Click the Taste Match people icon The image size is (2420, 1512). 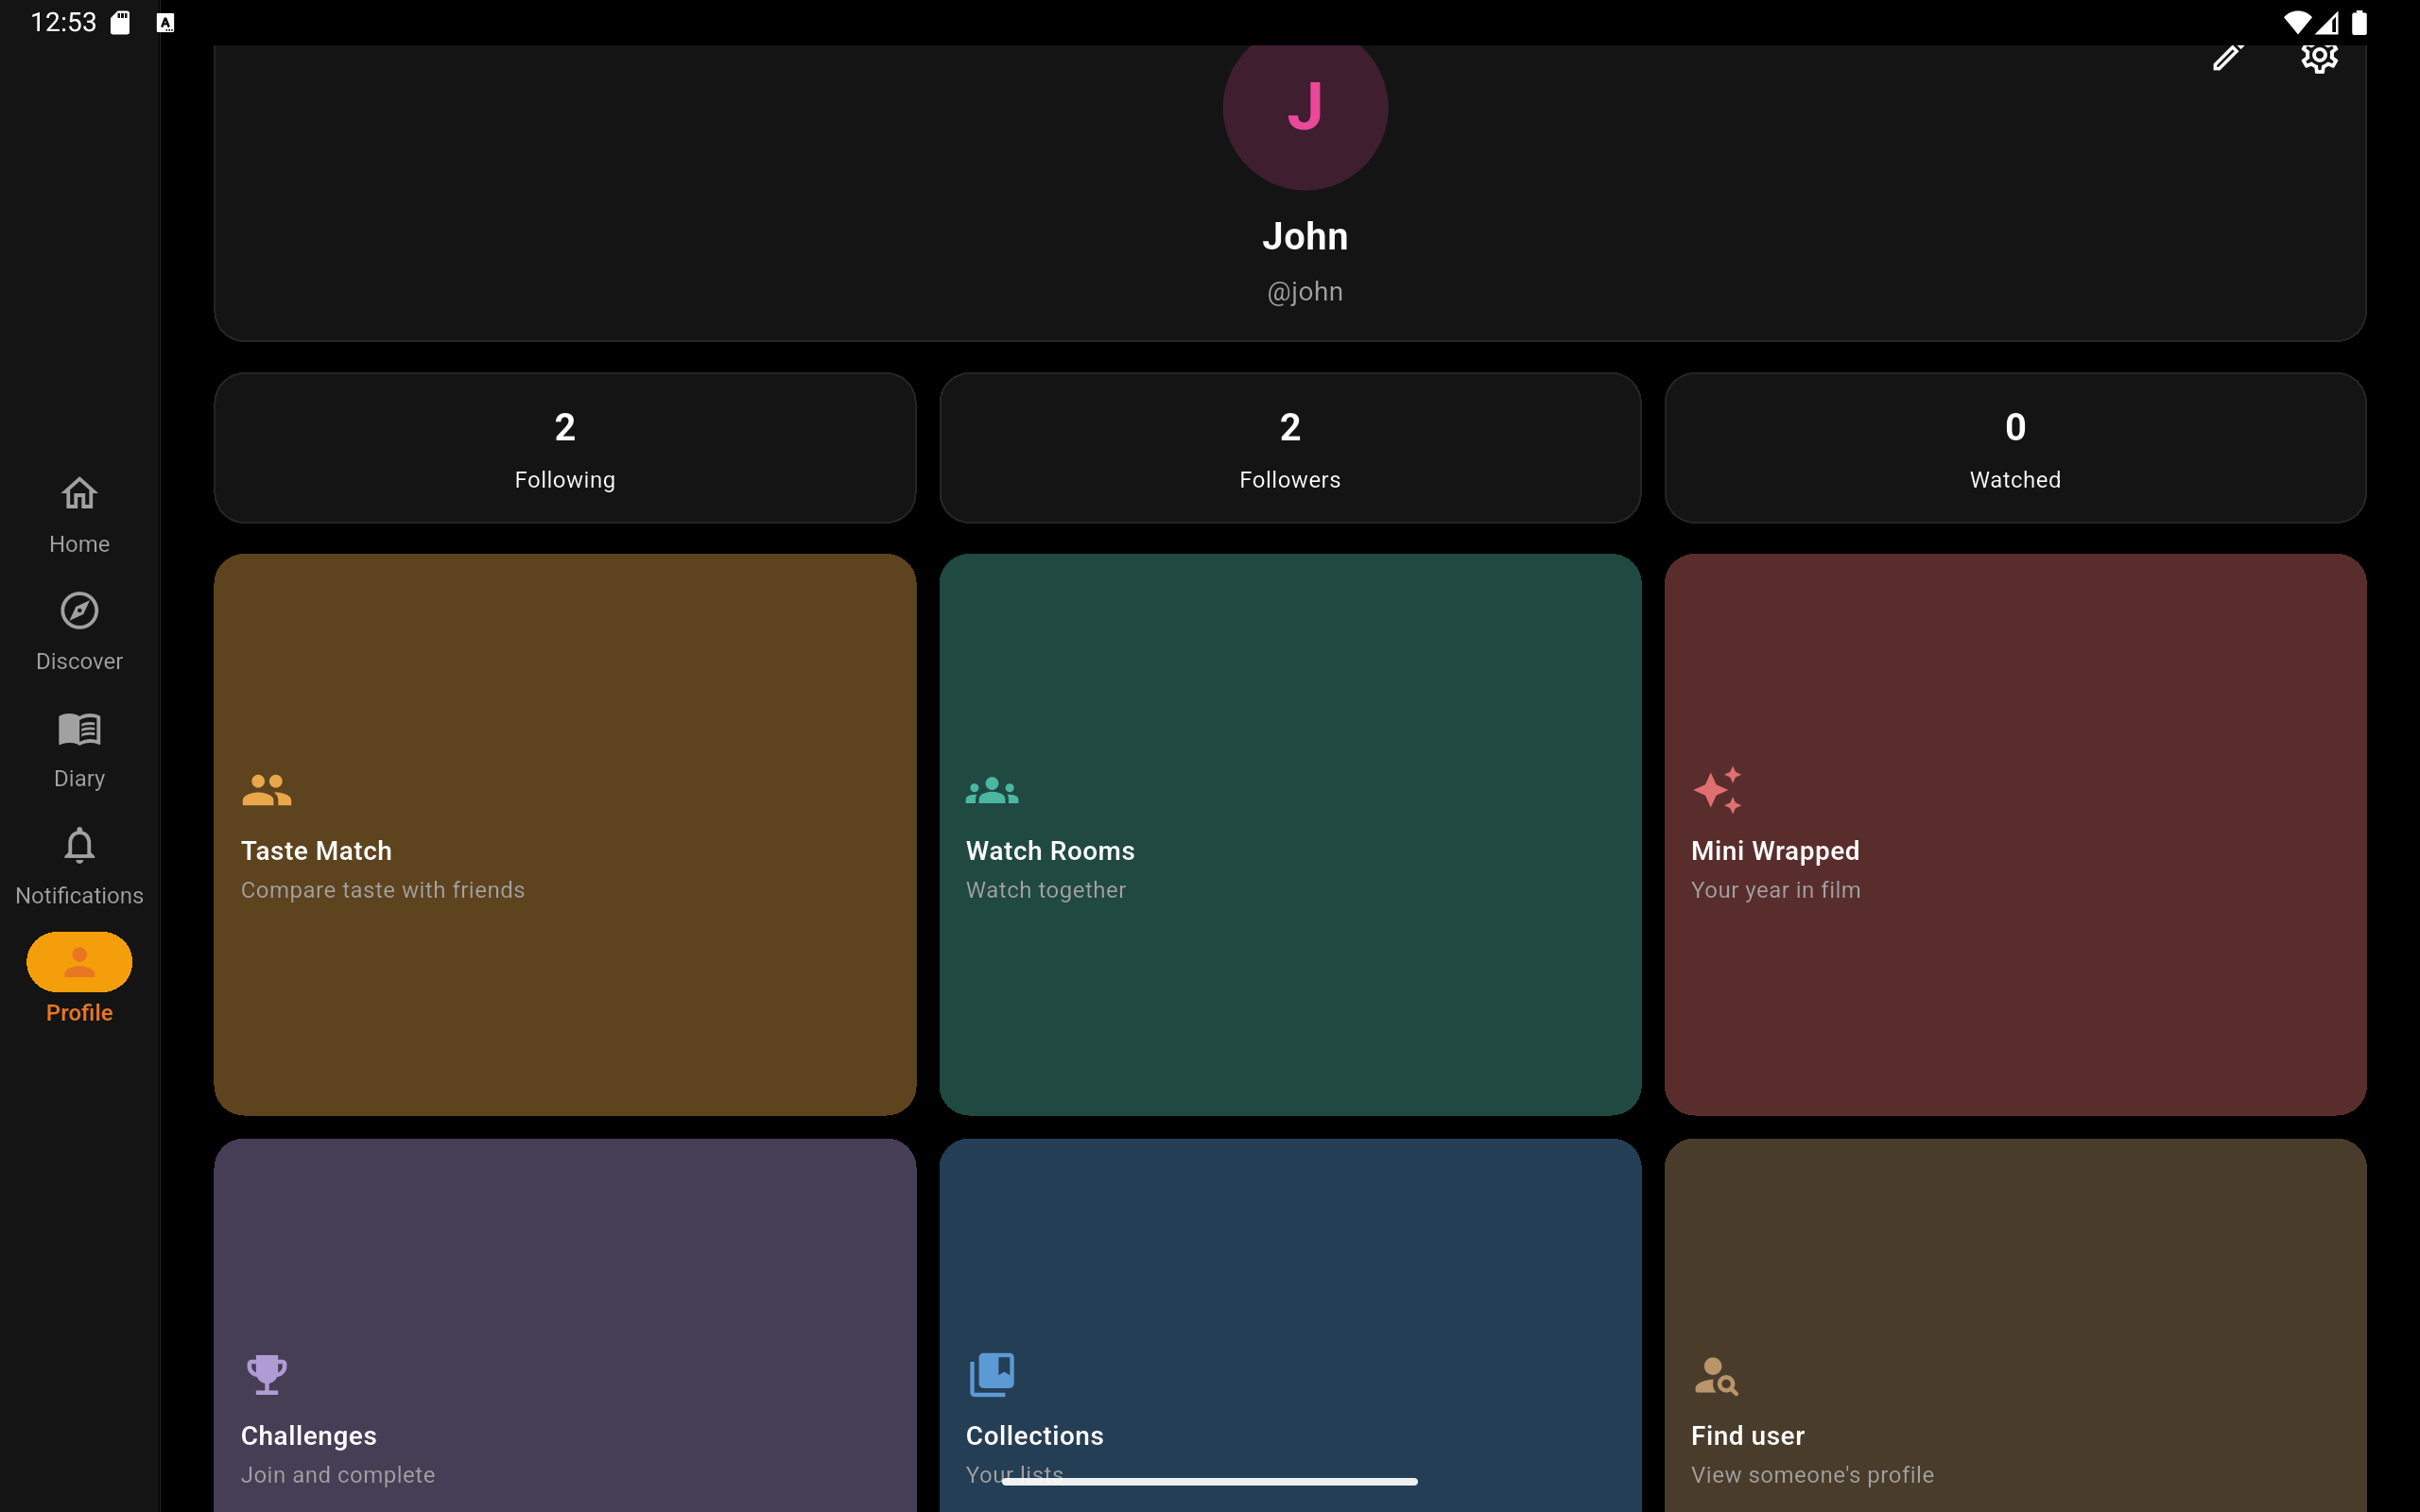pos(266,789)
